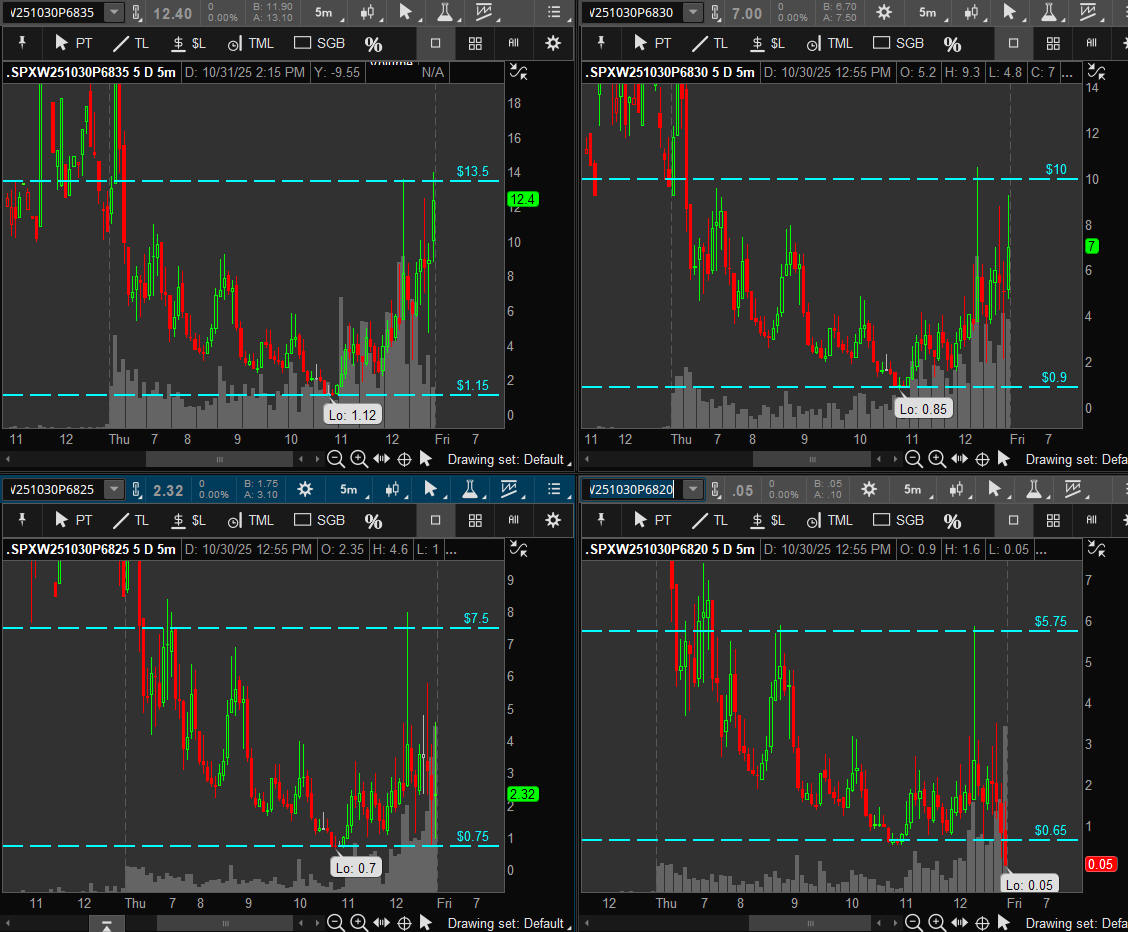The image size is (1128, 932).
Task: Expand the 5m timeframe dropdown on P6820 chart
Action: click(x=912, y=489)
